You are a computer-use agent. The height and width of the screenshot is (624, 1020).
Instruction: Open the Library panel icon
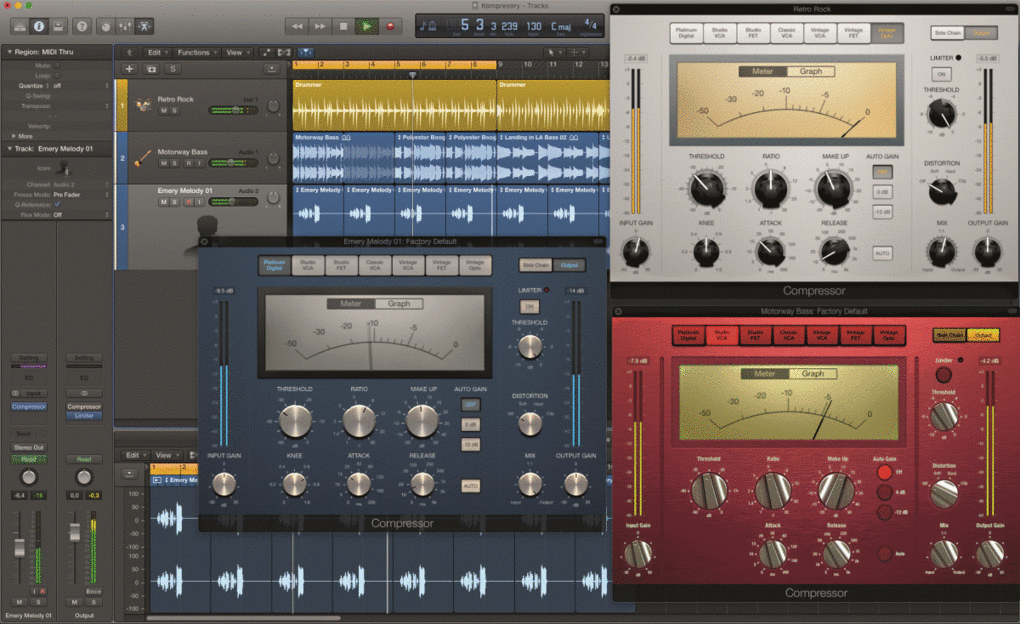[x=20, y=26]
